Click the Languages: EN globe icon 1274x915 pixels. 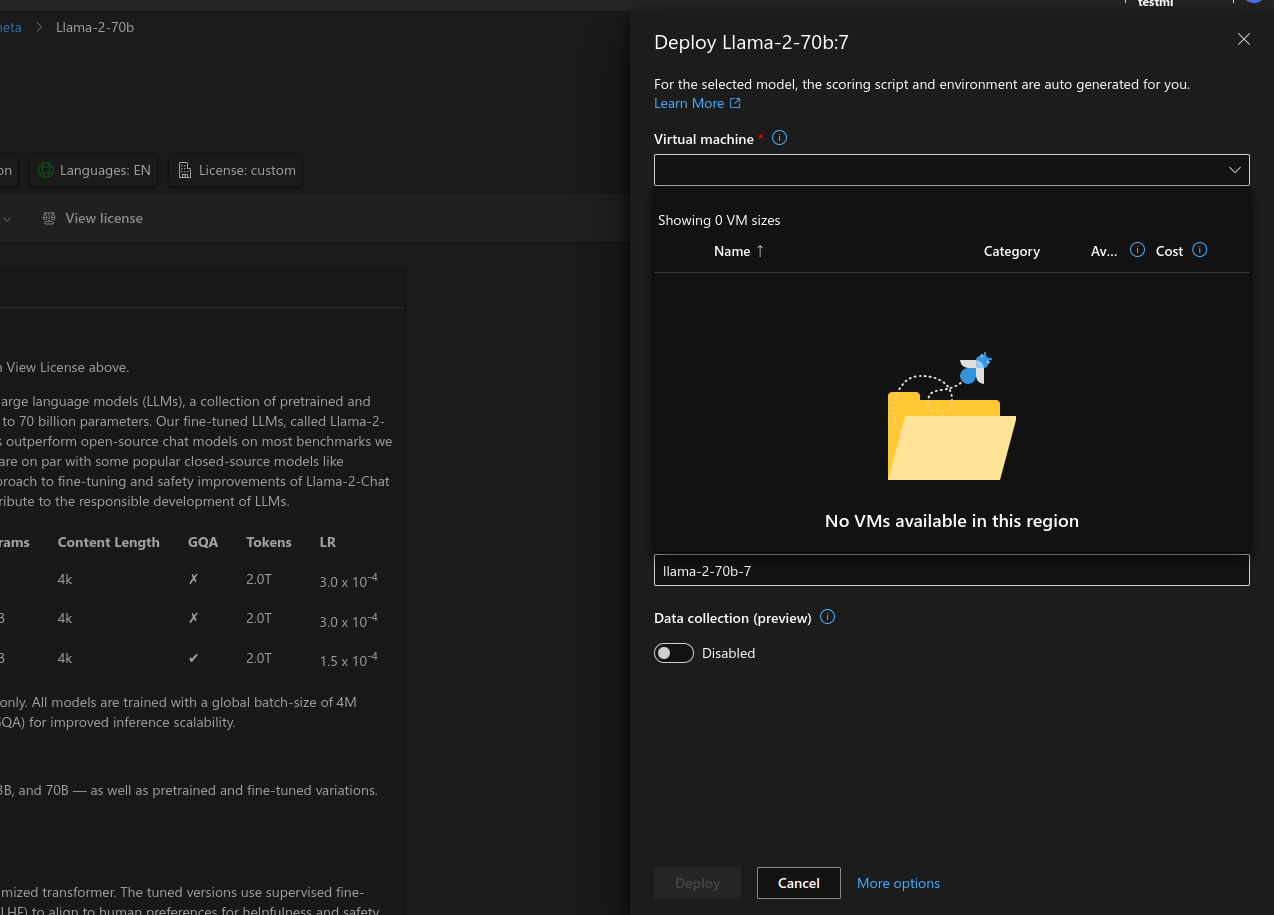pyautogui.click(x=46, y=170)
